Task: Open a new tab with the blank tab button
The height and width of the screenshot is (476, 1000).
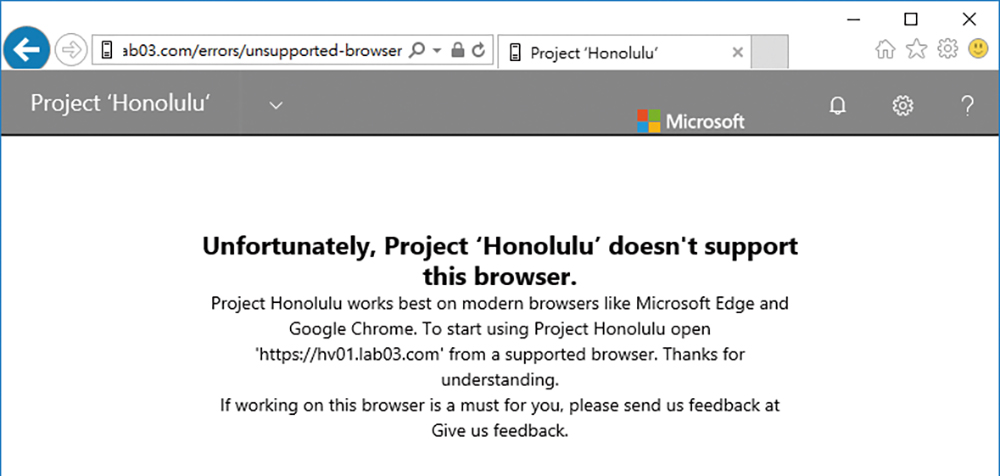Action: [769, 52]
